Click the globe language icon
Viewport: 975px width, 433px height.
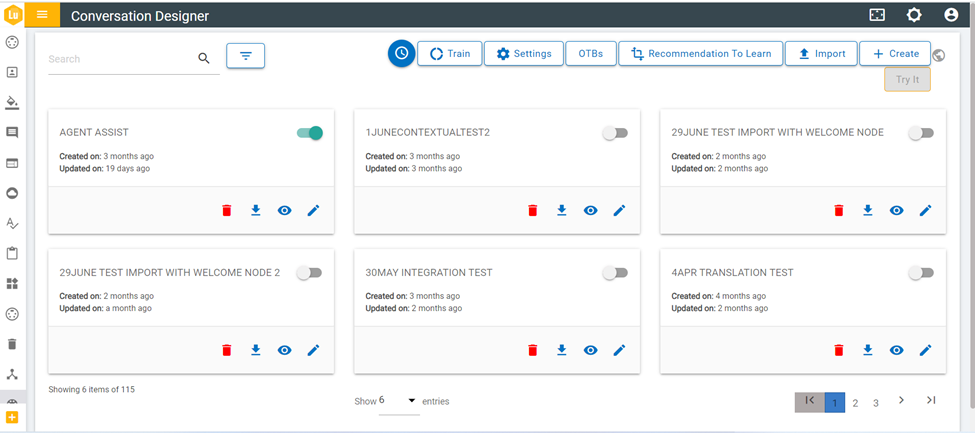pyautogui.click(x=939, y=55)
